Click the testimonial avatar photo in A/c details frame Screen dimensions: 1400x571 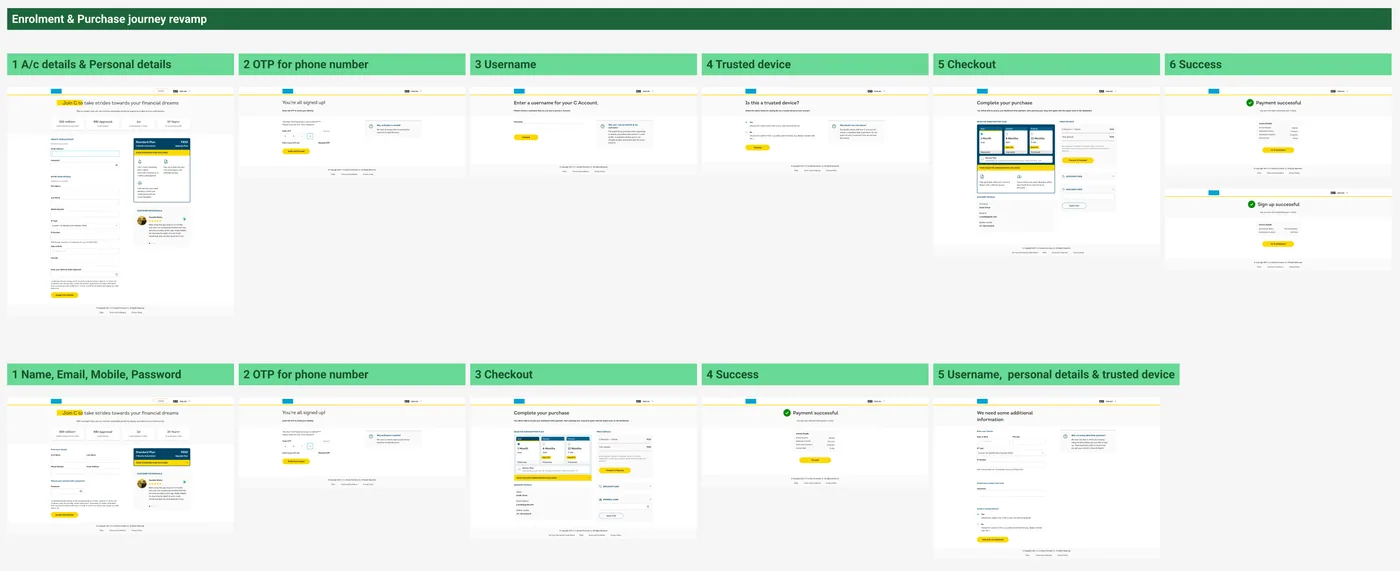point(141,220)
